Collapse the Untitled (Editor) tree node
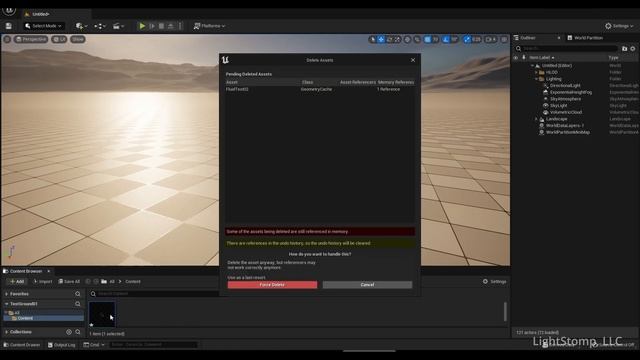 pyautogui.click(x=532, y=66)
